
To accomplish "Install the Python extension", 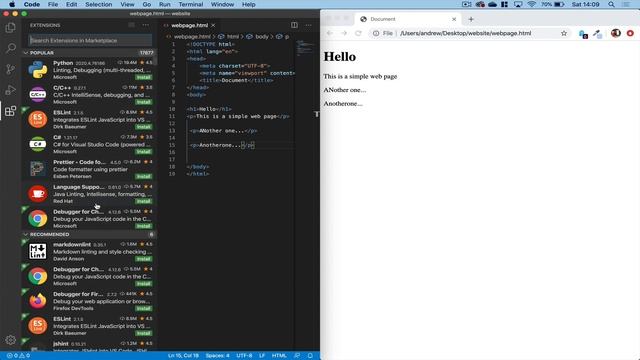I will (144, 77).
